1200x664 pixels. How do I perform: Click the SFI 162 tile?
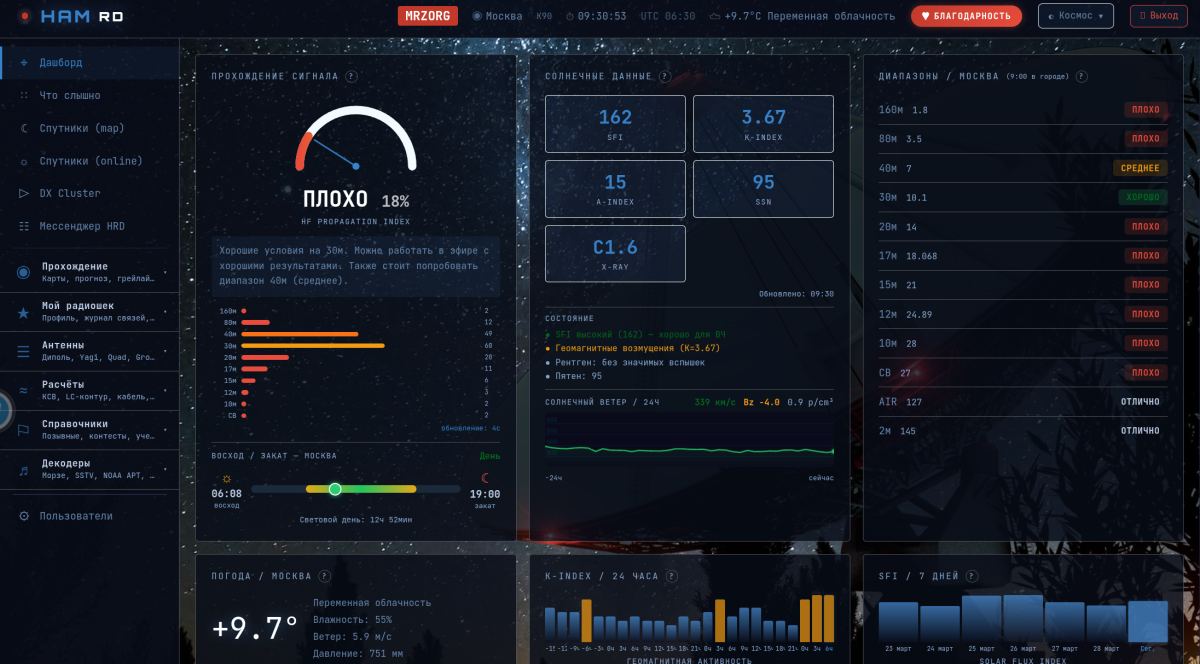[615, 124]
